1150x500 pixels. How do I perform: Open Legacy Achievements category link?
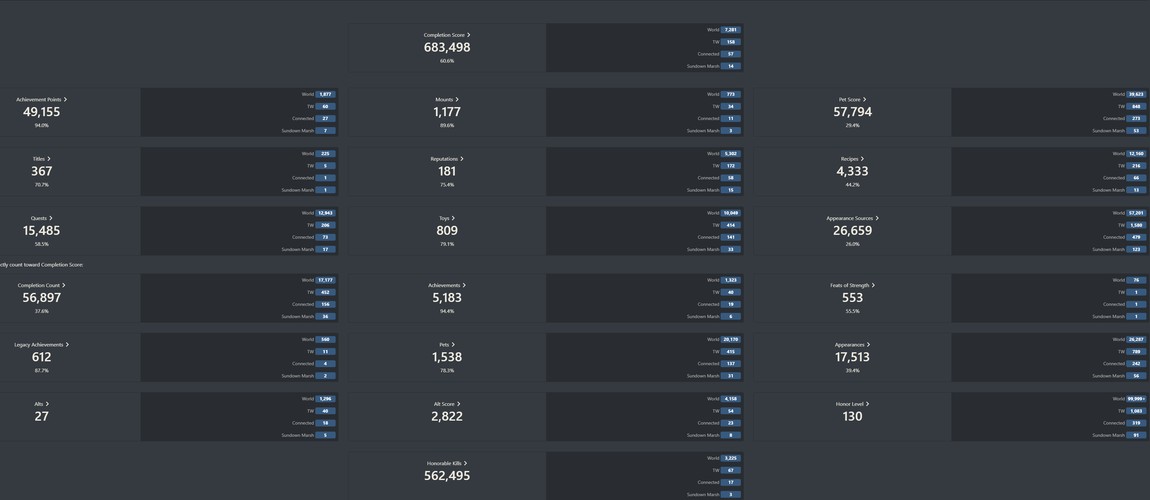pyautogui.click(x=42, y=345)
